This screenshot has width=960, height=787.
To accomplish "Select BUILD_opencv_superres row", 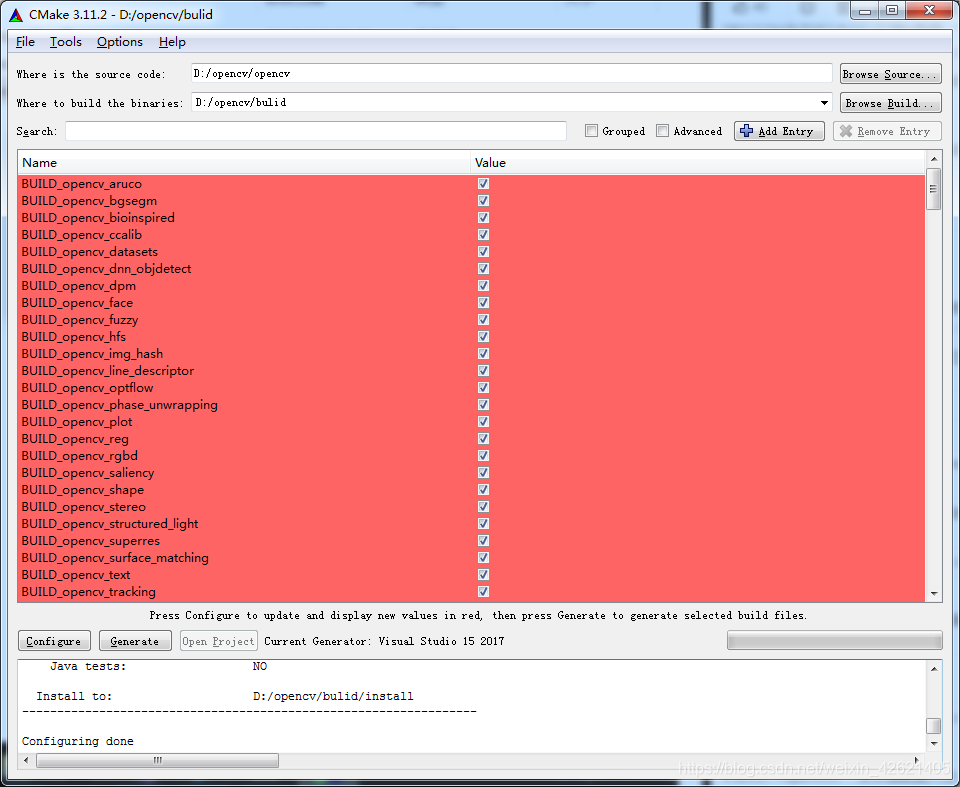I will pyautogui.click(x=471, y=541).
